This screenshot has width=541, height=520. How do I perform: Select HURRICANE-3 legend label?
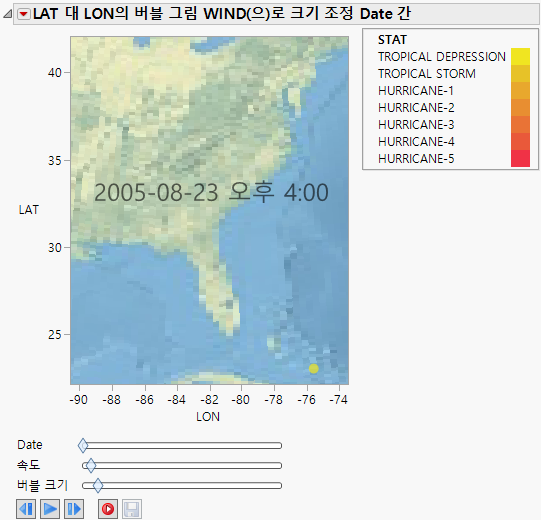pos(416,124)
